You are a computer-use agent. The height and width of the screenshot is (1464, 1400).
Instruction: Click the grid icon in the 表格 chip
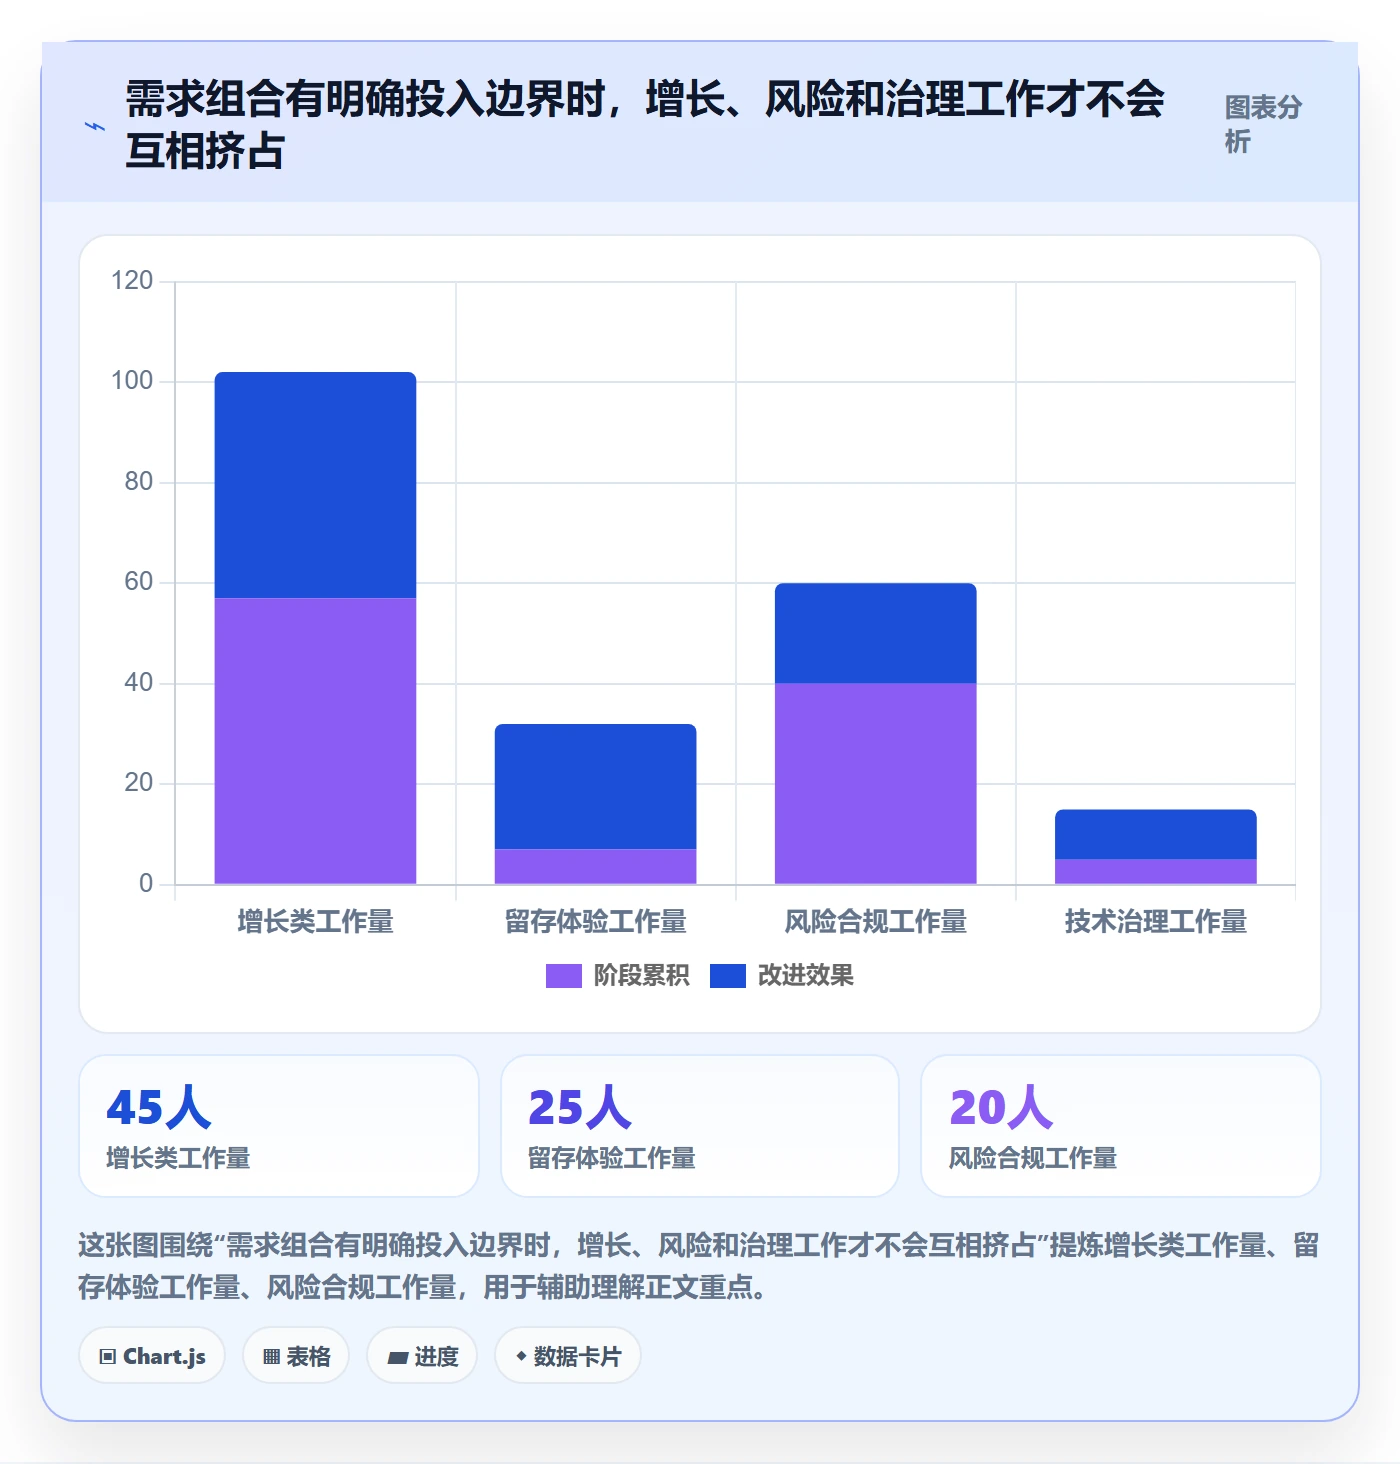point(271,1357)
